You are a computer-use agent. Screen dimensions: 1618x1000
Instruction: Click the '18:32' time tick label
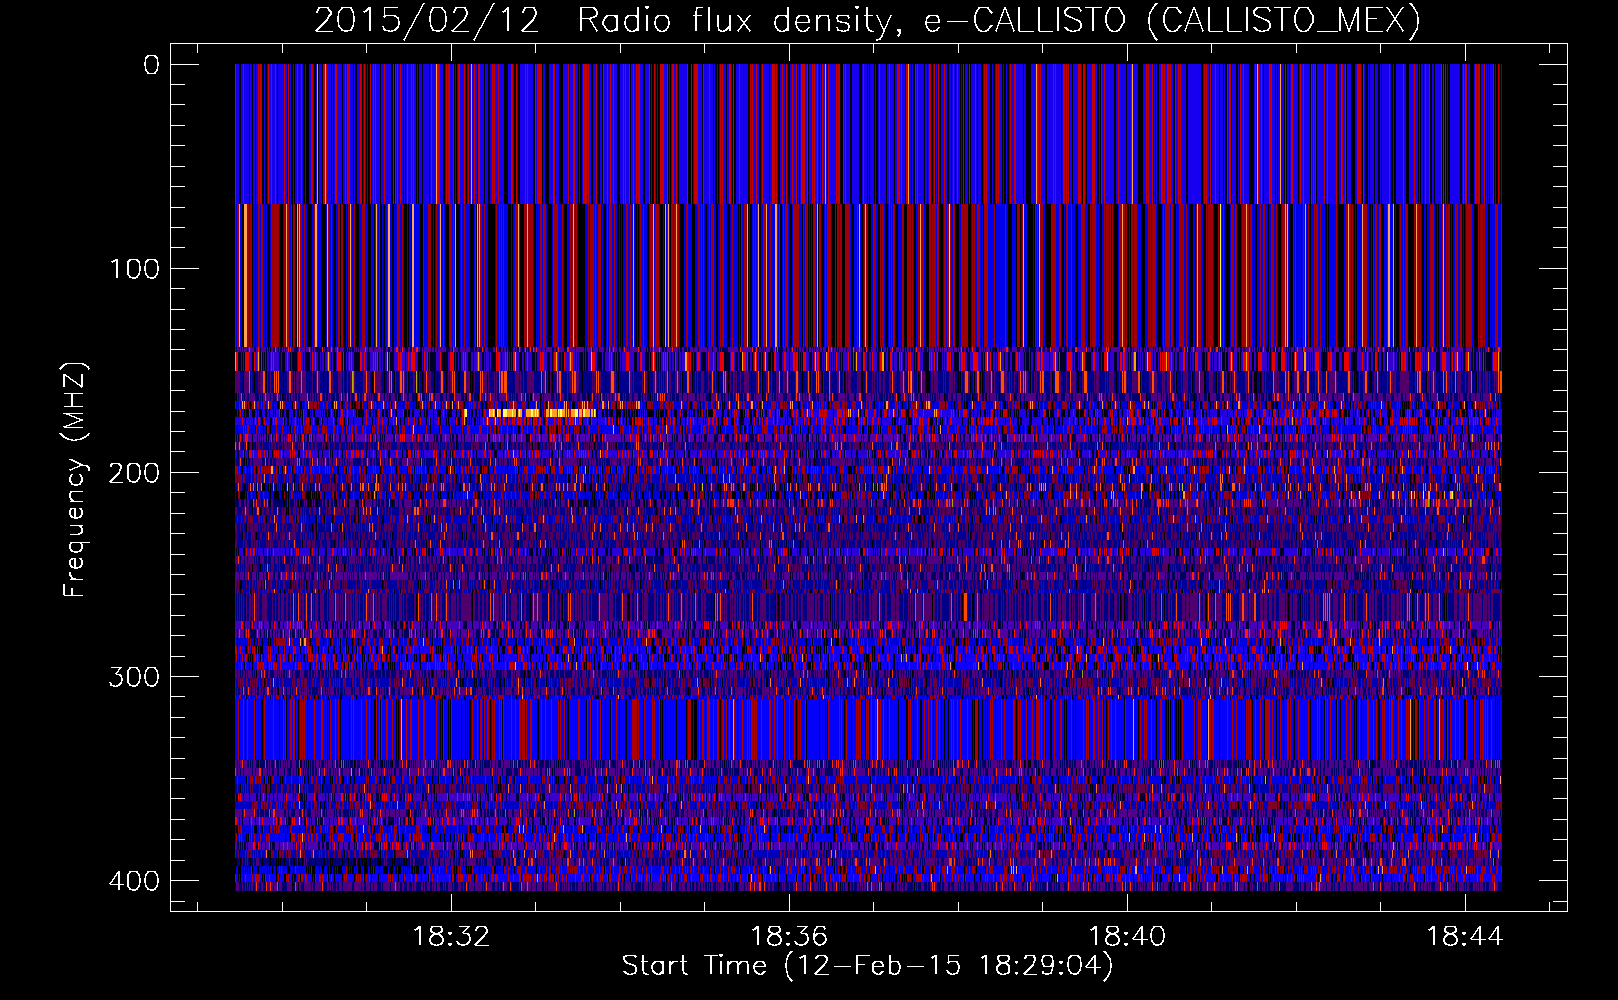[451, 937]
